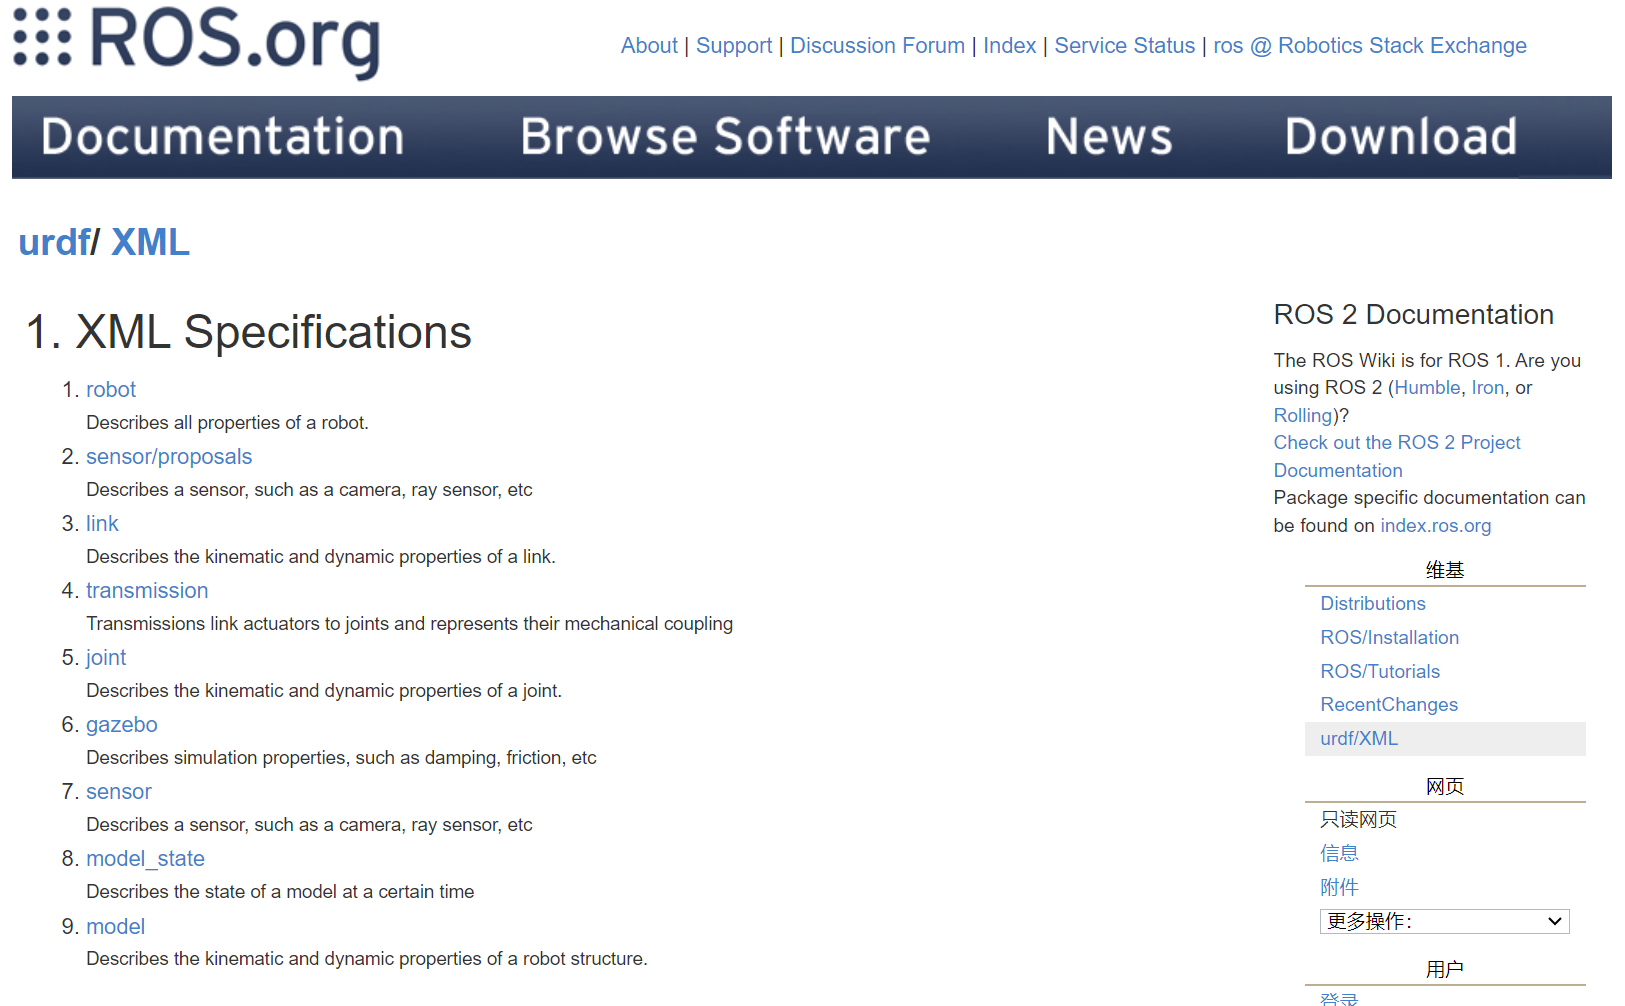The height and width of the screenshot is (1006, 1625).
Task: Click the 信息 page link
Action: [x=1339, y=854]
